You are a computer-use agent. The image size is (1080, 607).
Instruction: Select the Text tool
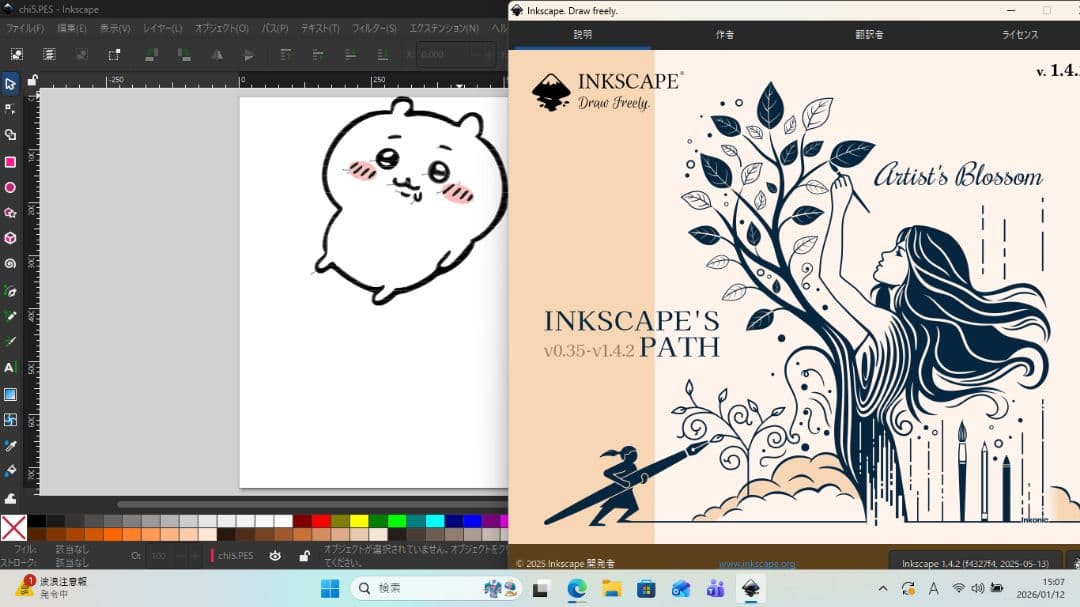pos(10,368)
